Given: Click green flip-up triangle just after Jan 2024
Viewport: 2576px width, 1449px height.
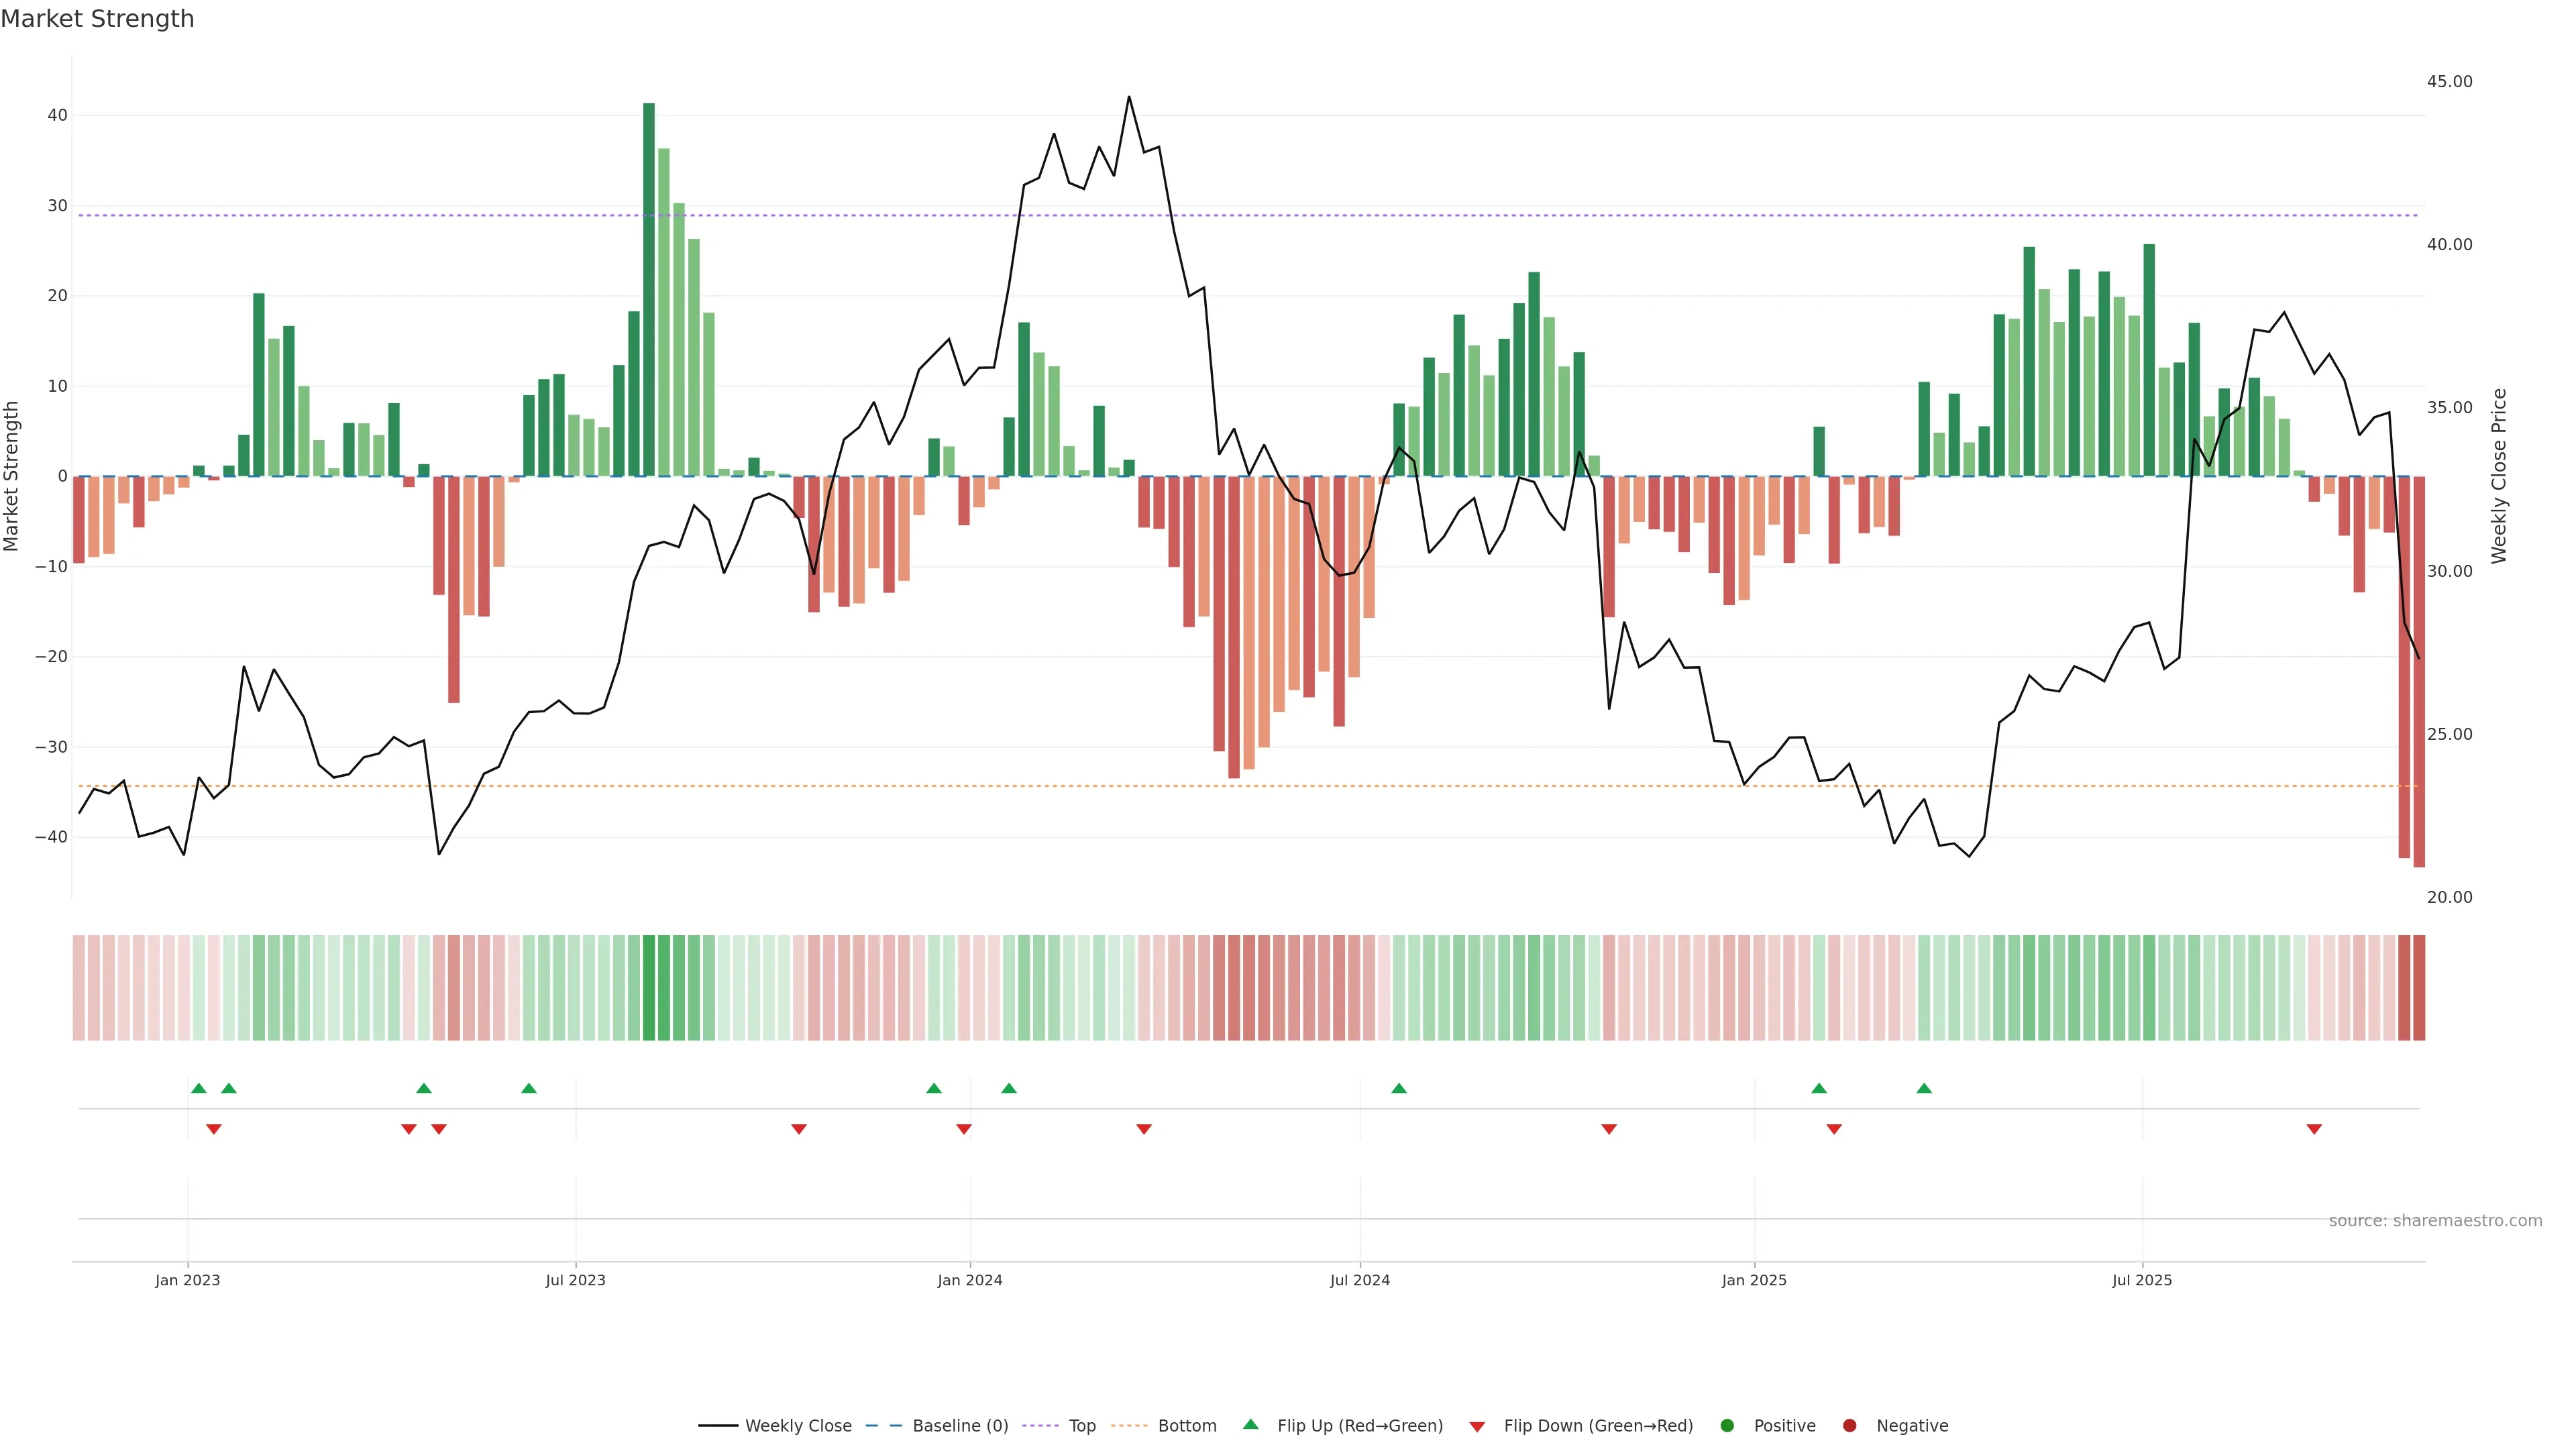Looking at the screenshot, I should click(x=1009, y=1088).
